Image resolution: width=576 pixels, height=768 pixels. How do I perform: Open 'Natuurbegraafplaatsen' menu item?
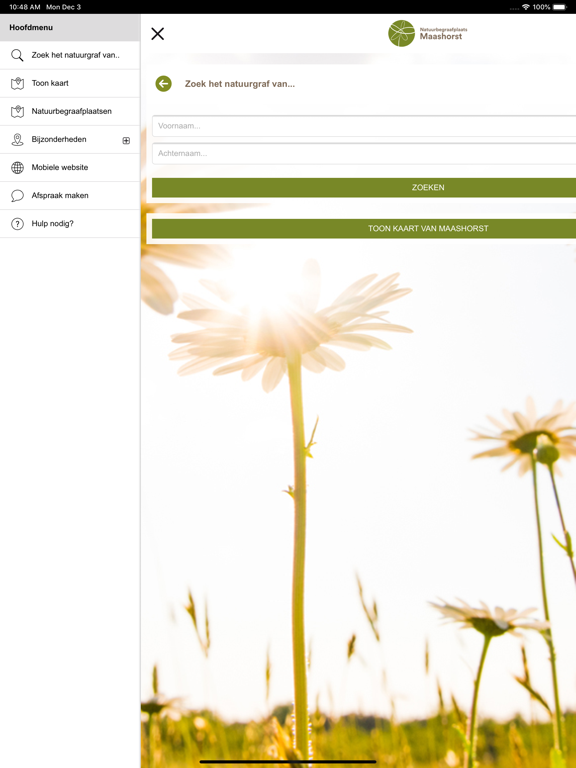tap(70, 111)
